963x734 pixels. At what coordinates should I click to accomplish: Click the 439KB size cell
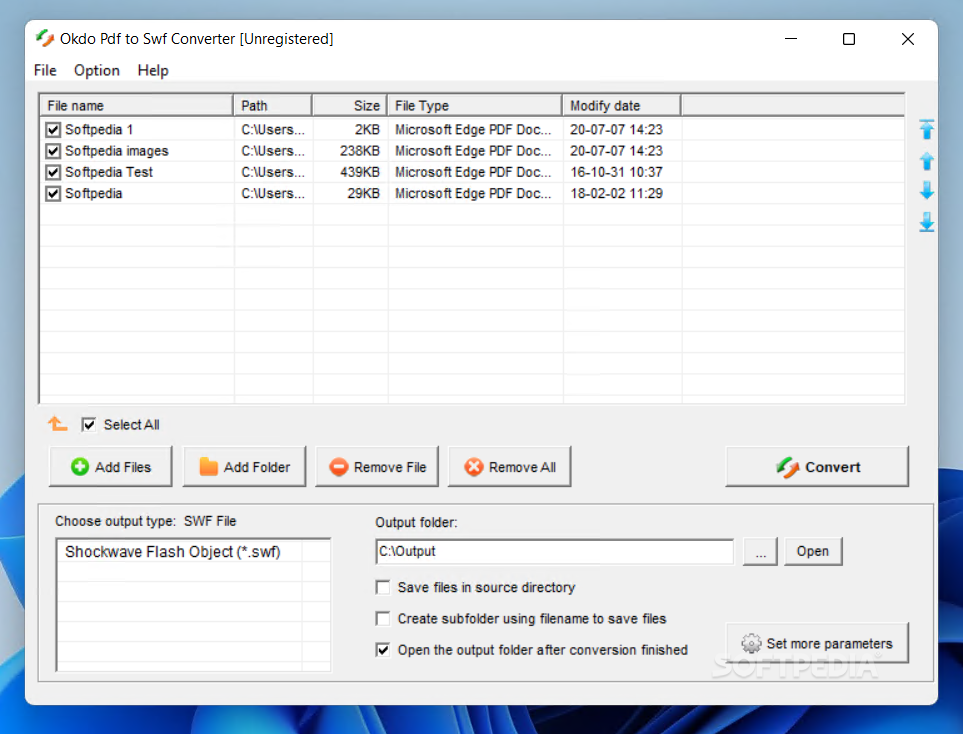point(360,173)
